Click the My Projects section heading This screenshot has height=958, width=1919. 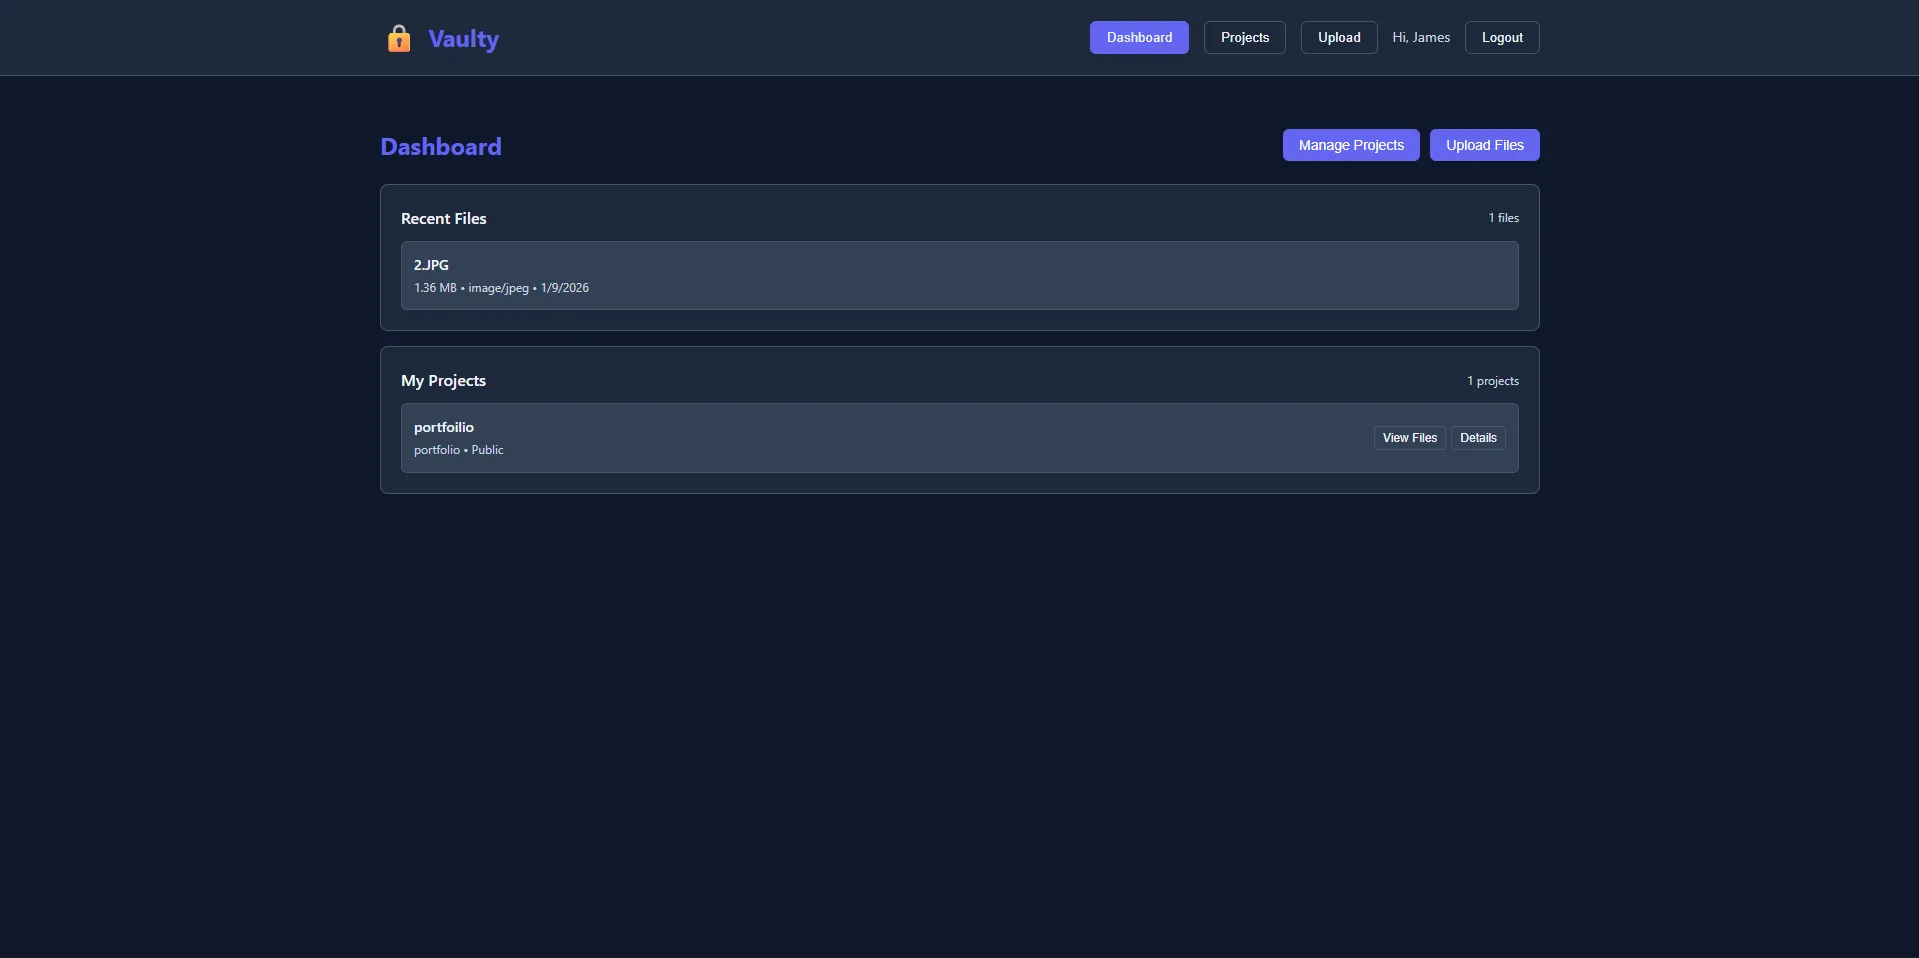pyautogui.click(x=443, y=381)
